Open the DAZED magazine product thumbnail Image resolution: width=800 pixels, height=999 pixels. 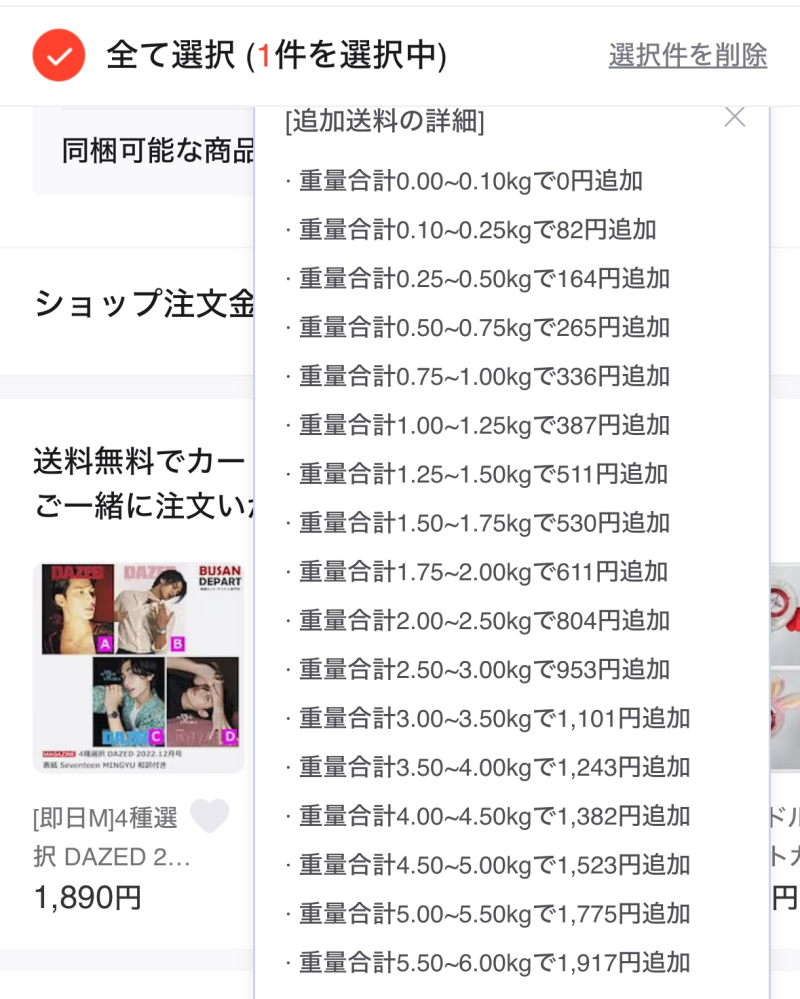point(138,668)
